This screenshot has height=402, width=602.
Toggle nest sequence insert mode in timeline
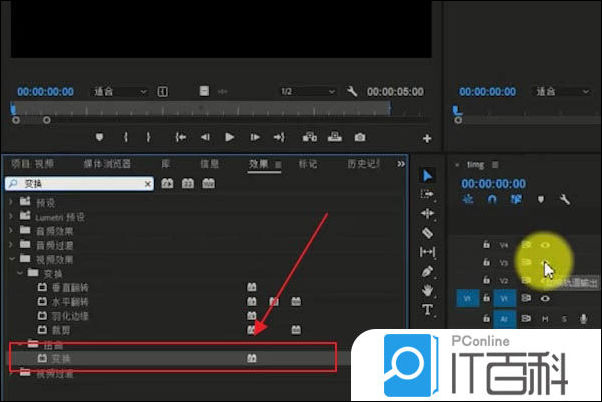[x=468, y=199]
